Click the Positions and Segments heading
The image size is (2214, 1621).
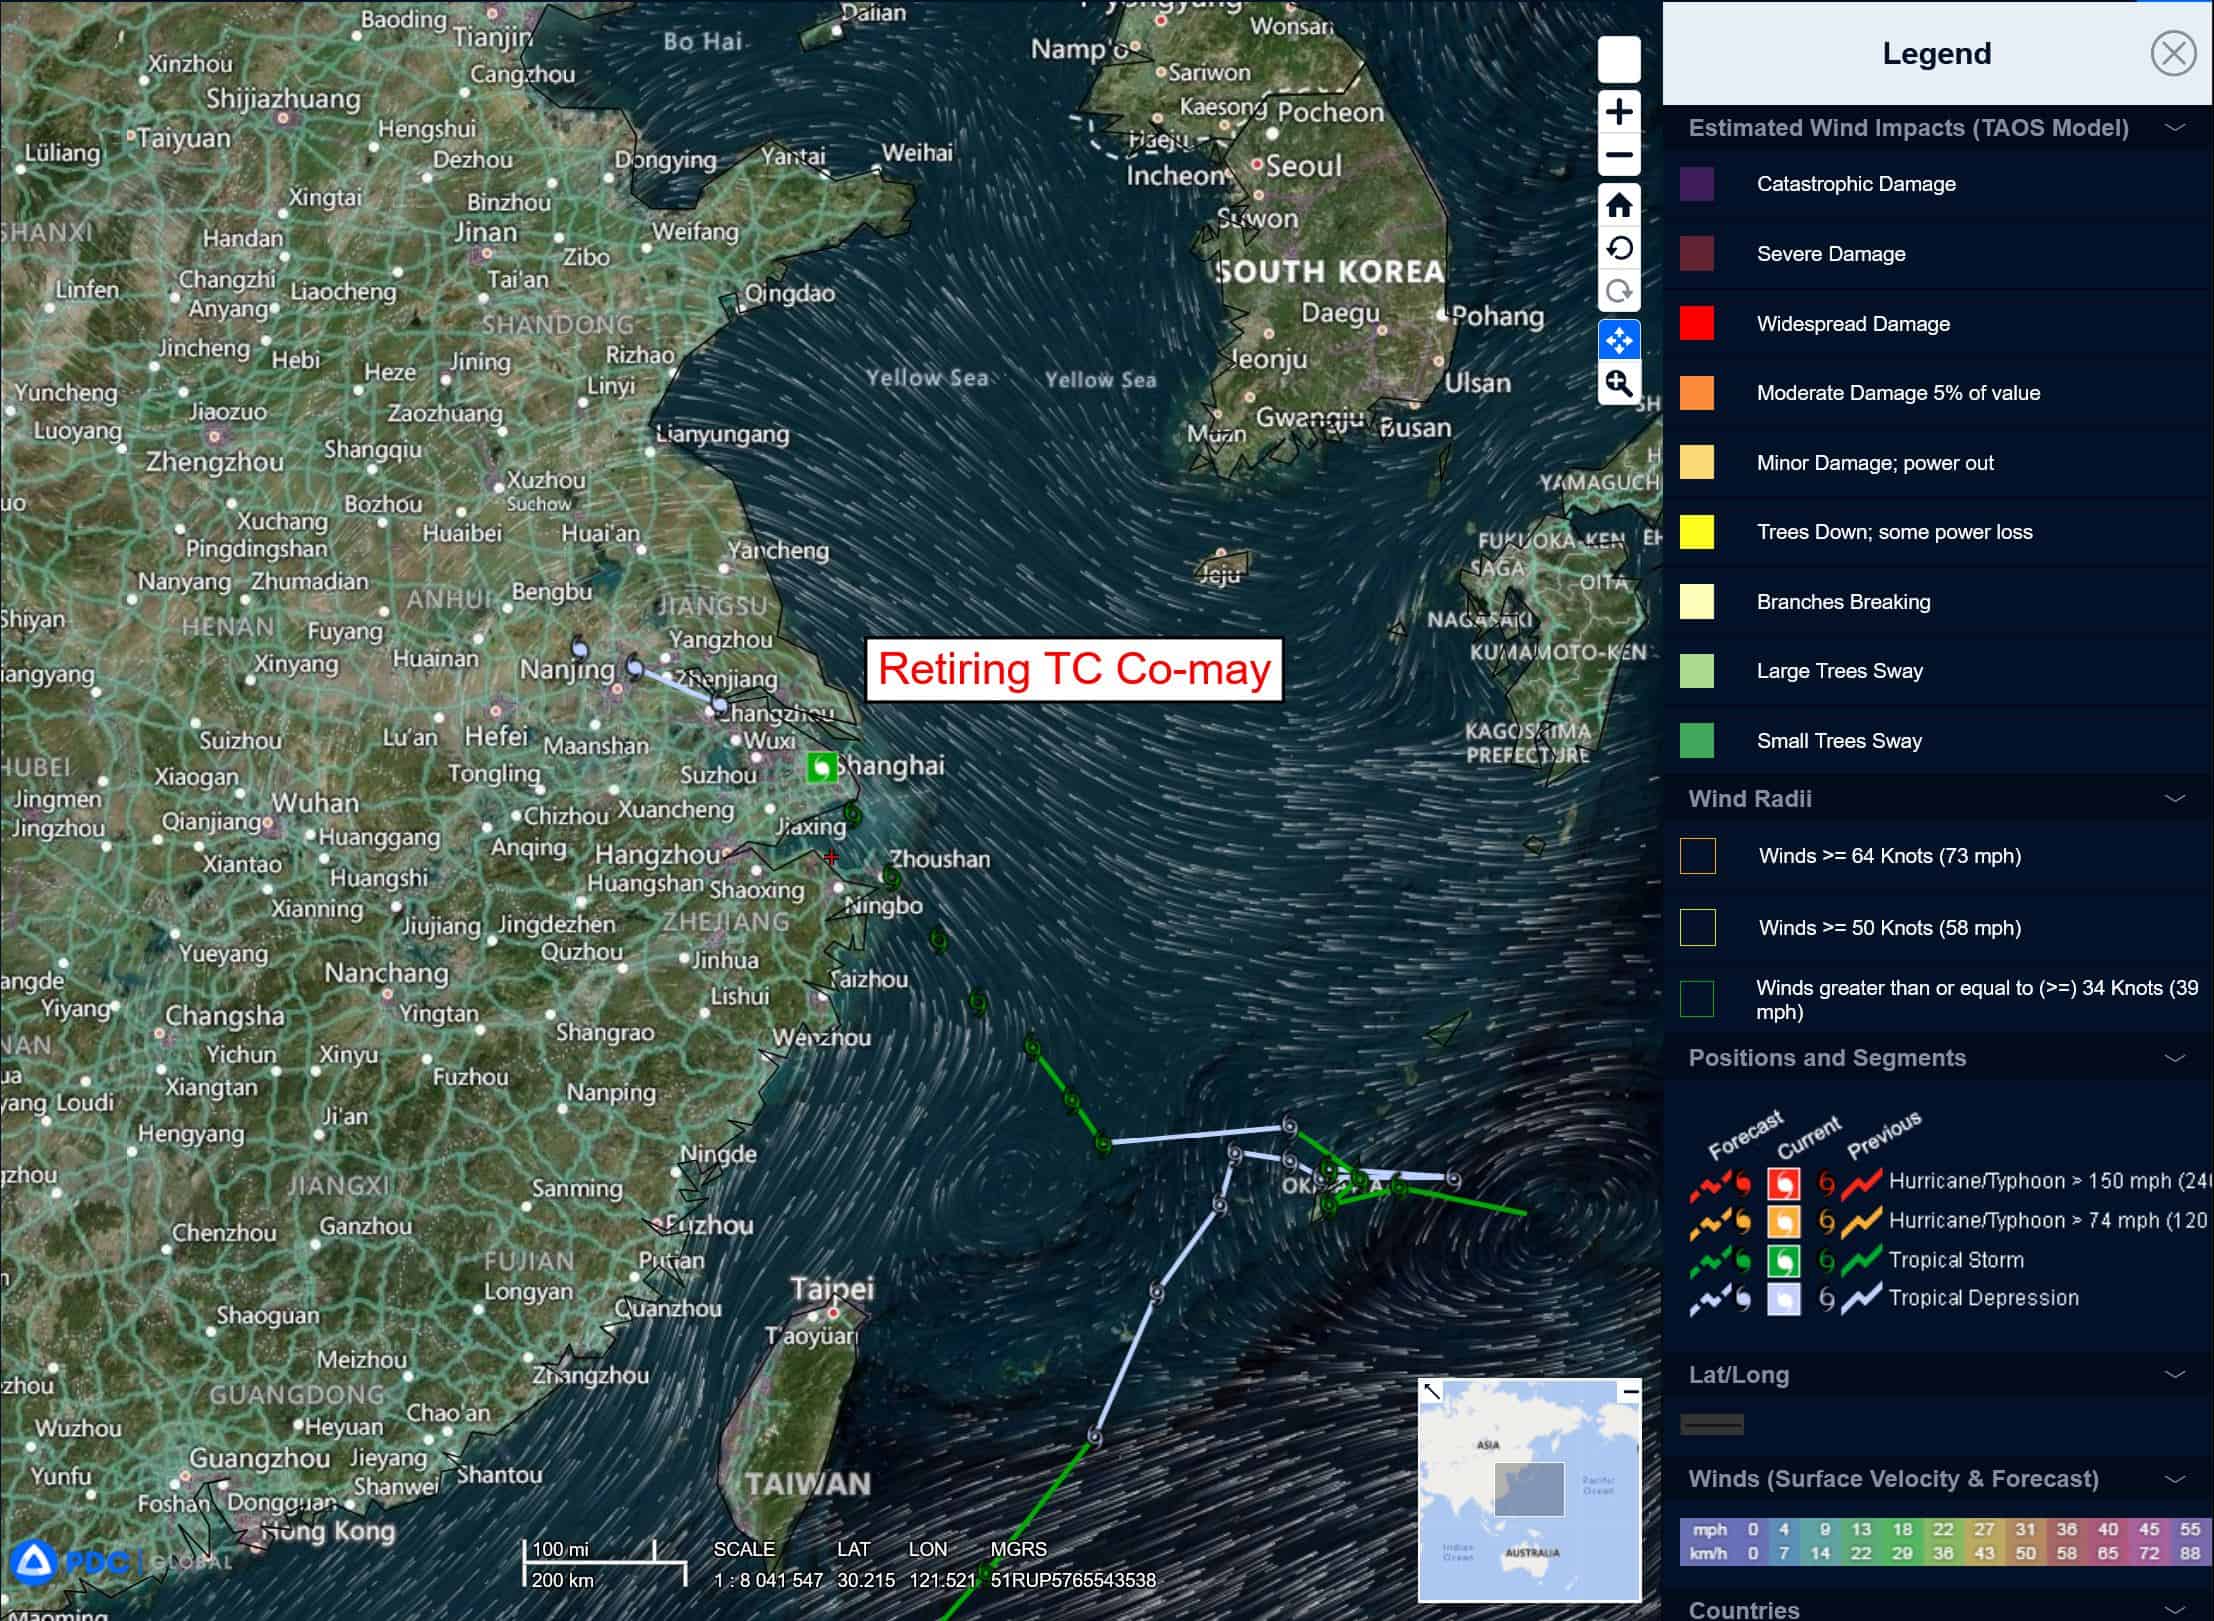click(1827, 1058)
